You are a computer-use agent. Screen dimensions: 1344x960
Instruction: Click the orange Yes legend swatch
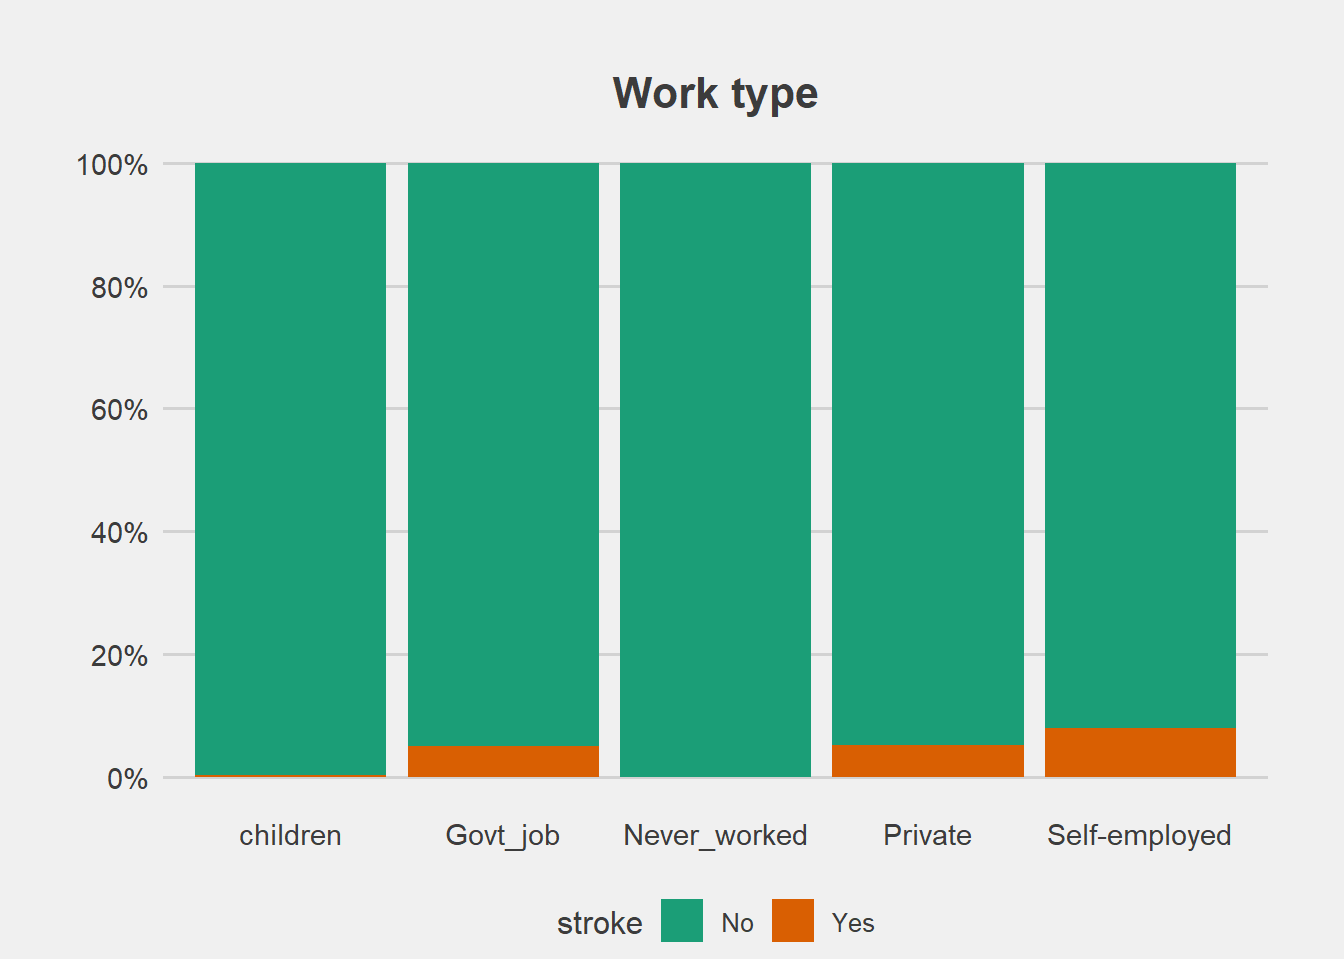pyautogui.click(x=793, y=921)
